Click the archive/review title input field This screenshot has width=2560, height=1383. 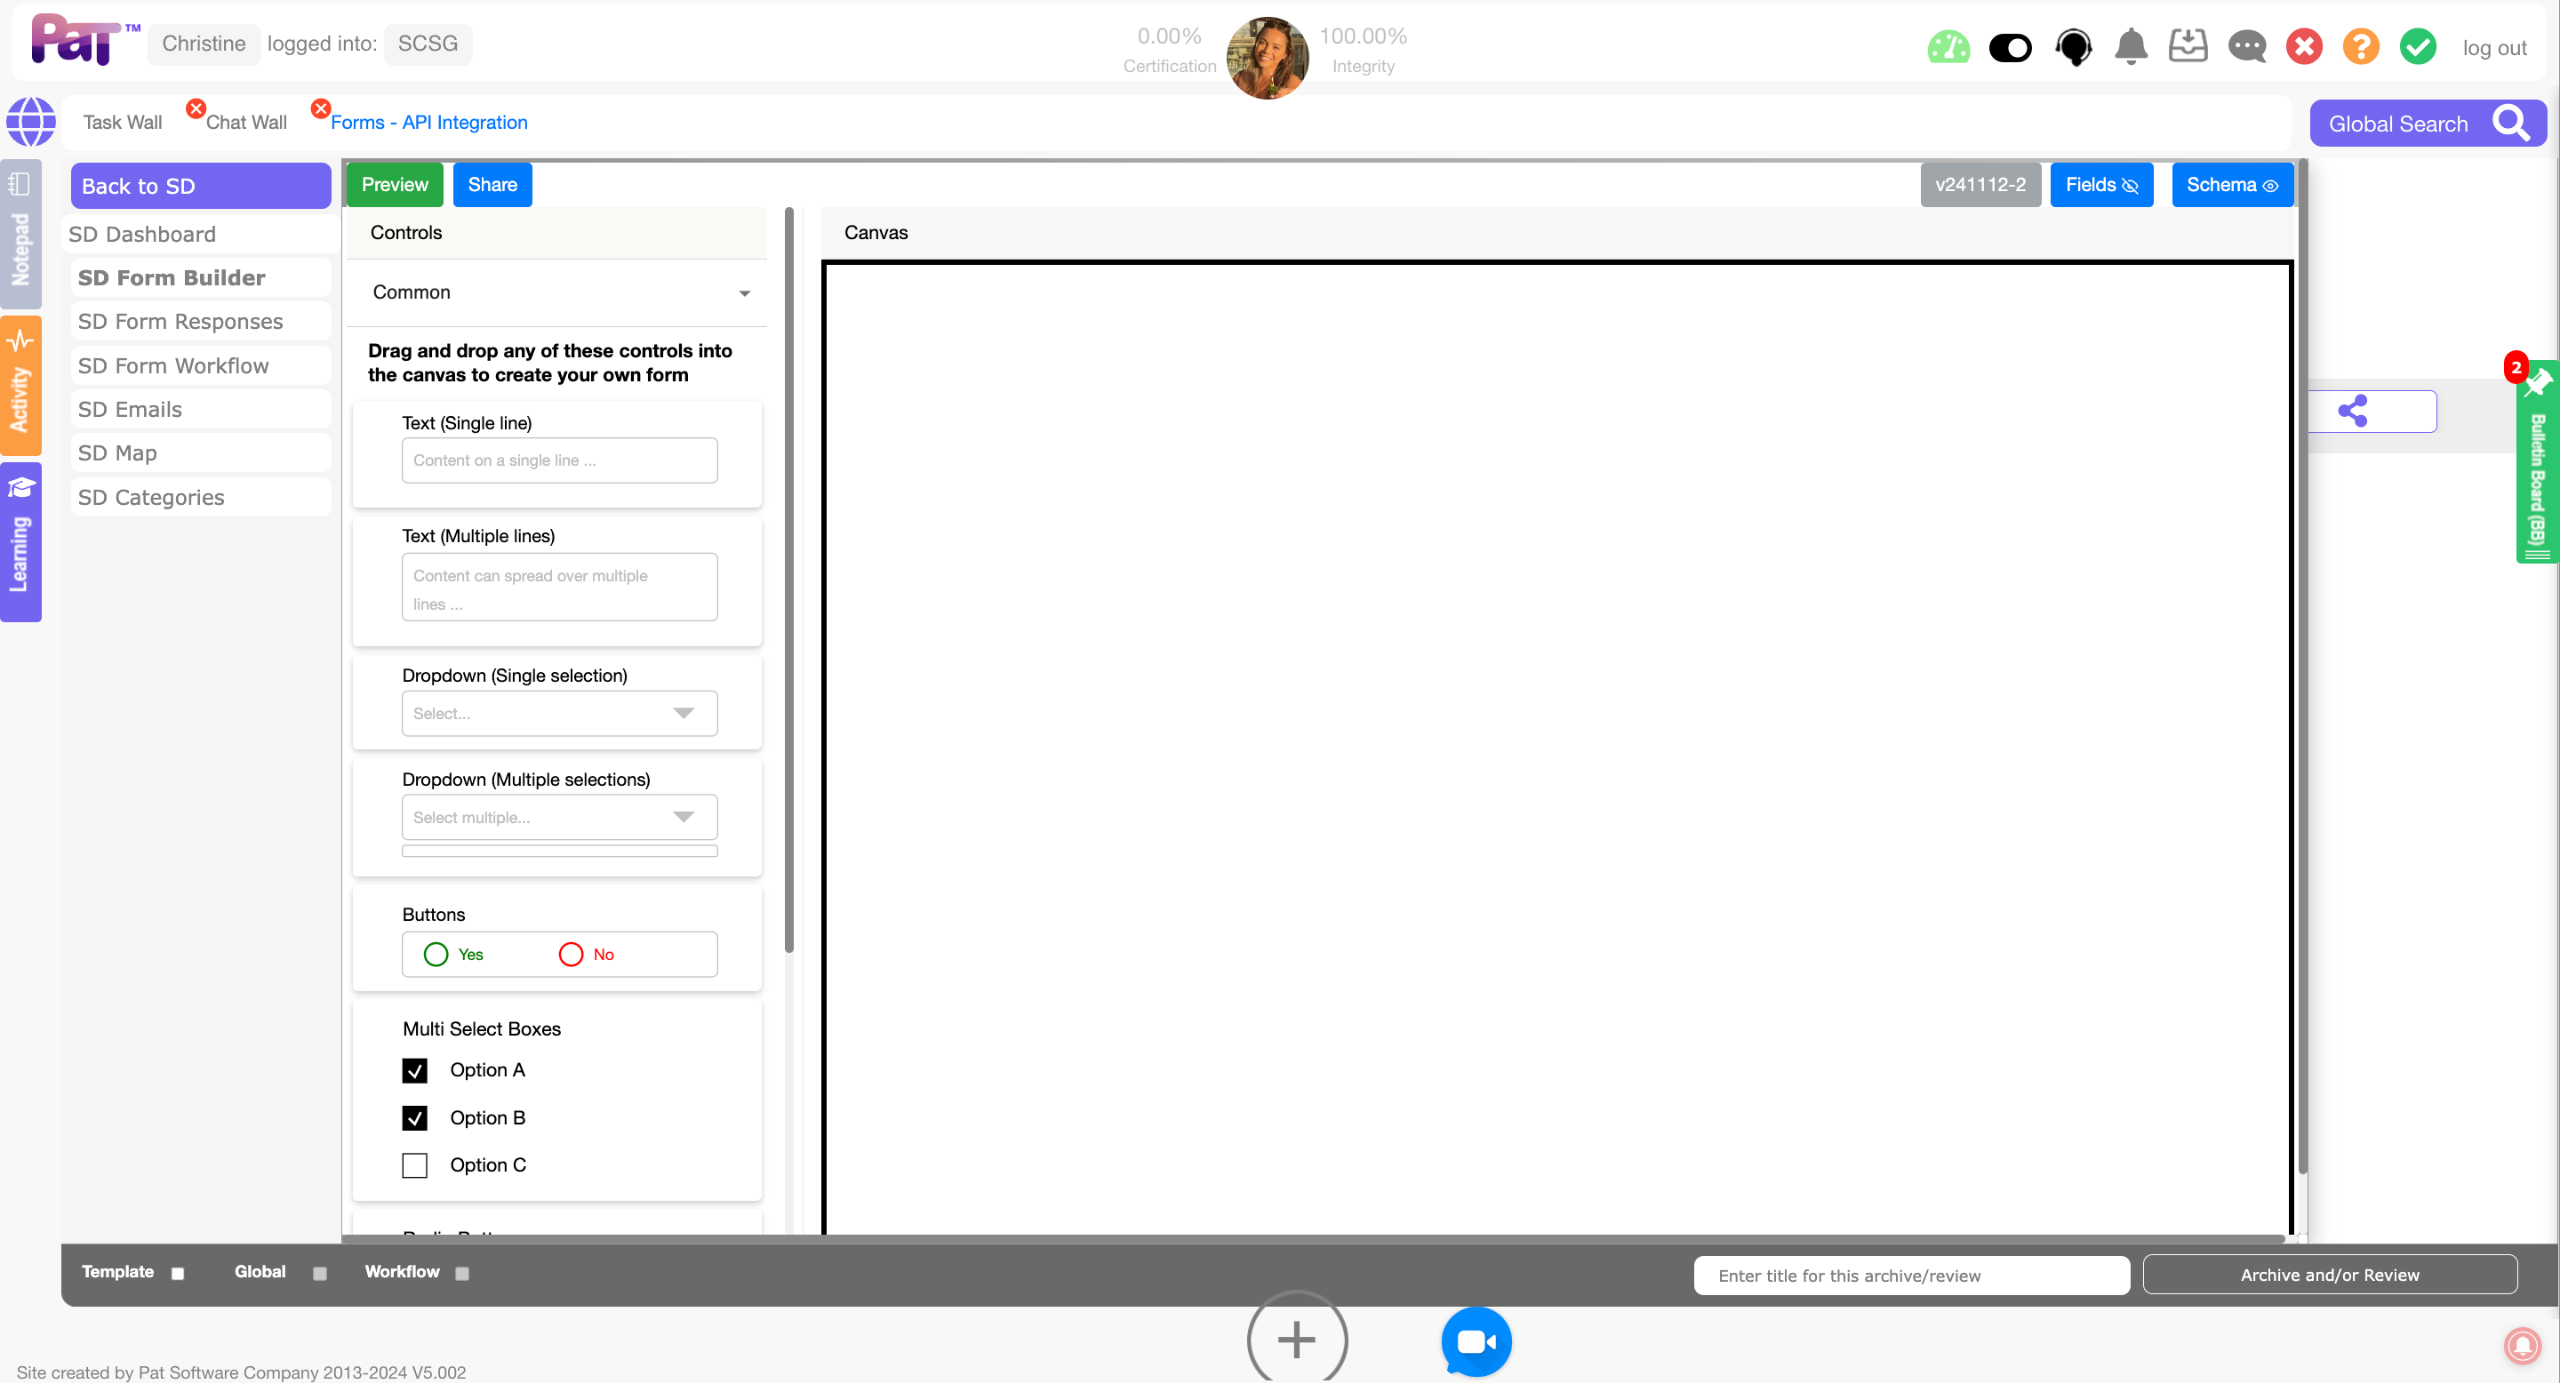pos(1911,1275)
